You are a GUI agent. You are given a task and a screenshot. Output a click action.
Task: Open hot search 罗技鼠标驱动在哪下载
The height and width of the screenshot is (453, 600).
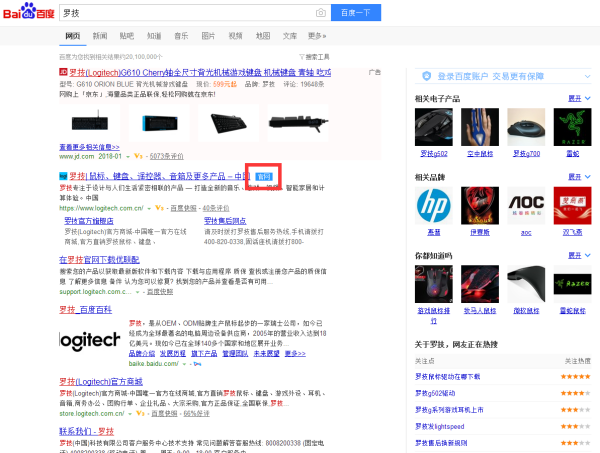(448, 377)
